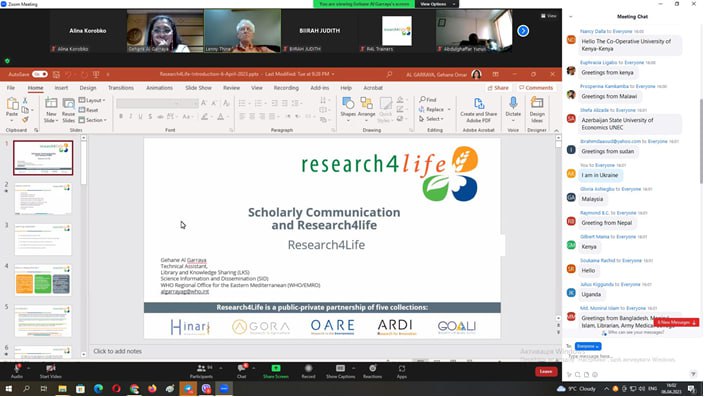Screen dimensions: 704x397
Task: Click the Shapes icon in Drawing group
Action: [x=348, y=104]
